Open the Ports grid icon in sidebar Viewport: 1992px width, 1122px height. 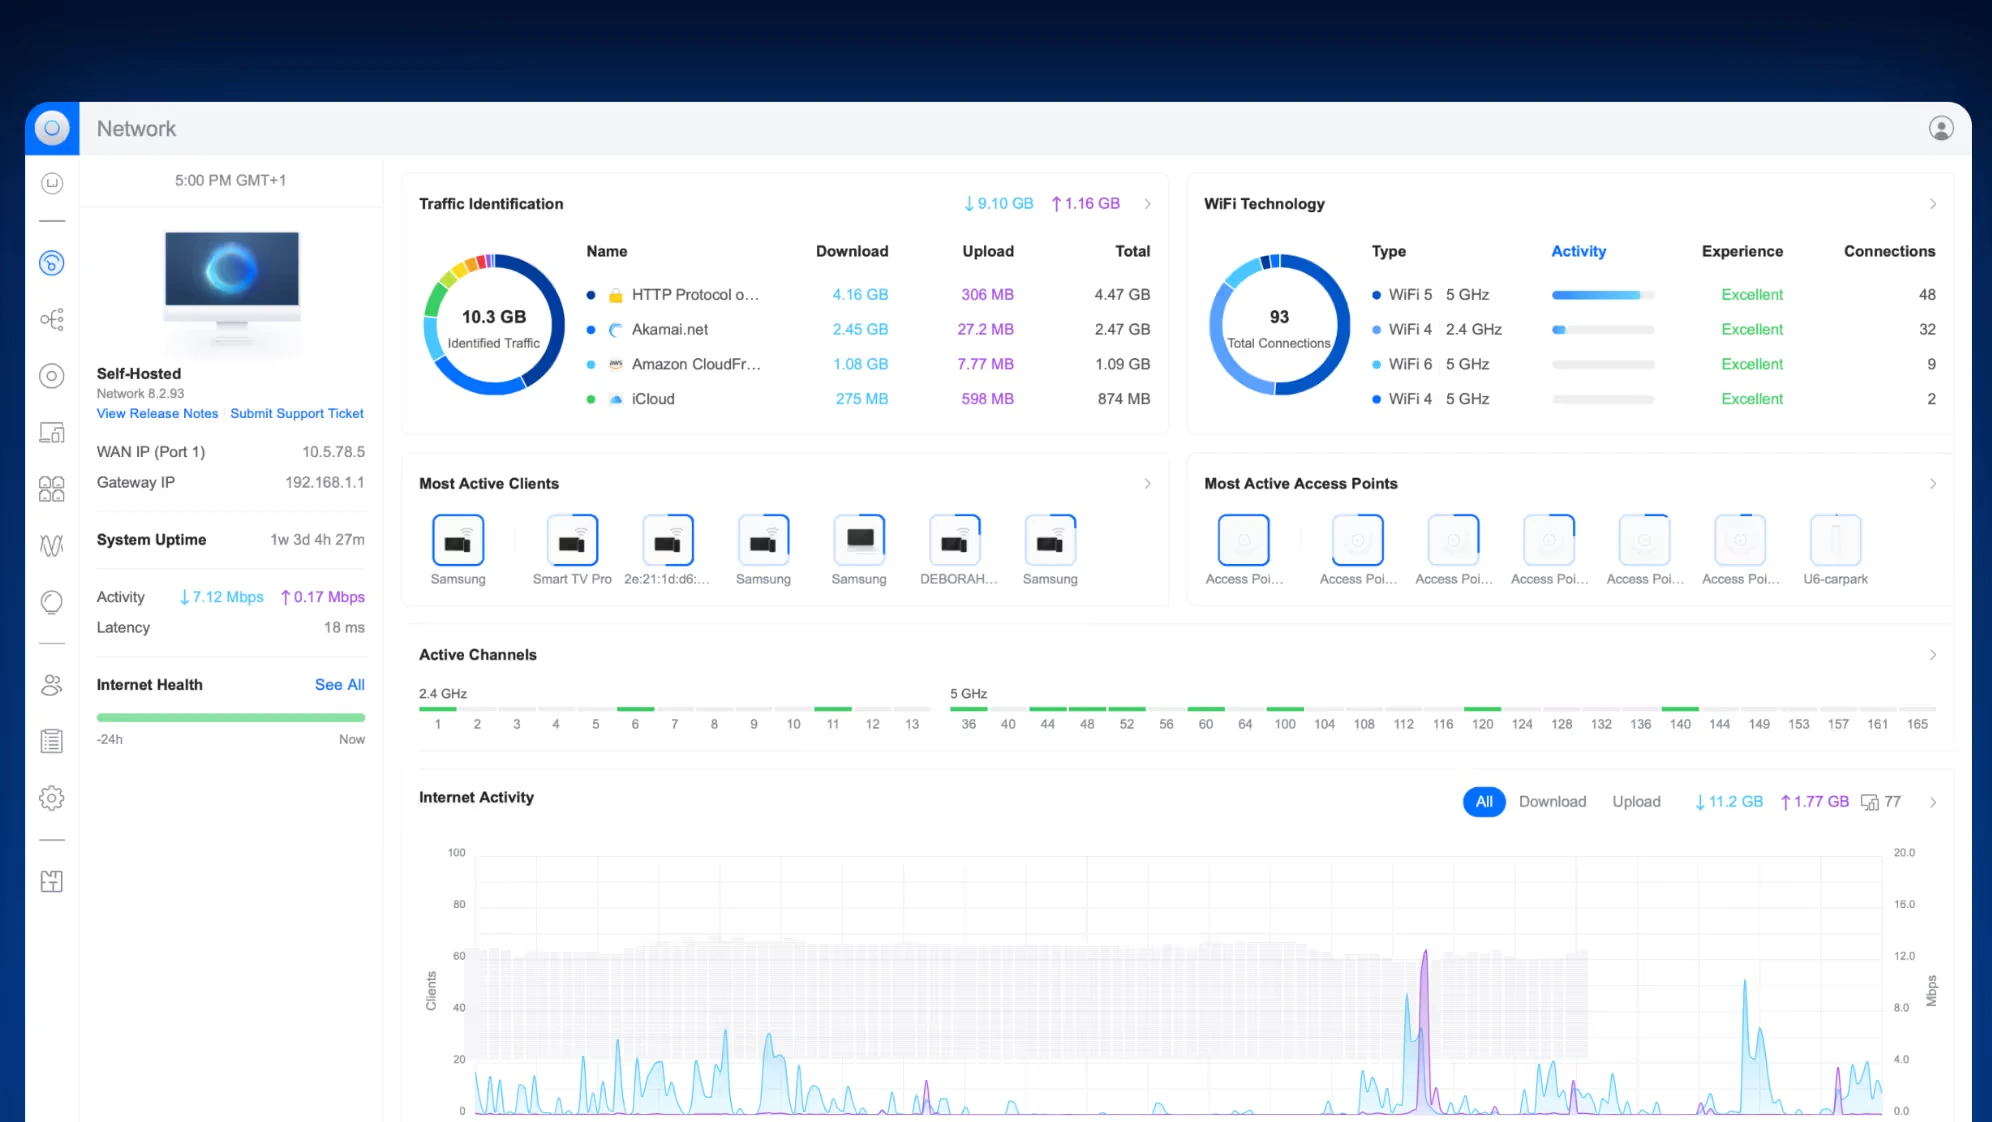52,489
